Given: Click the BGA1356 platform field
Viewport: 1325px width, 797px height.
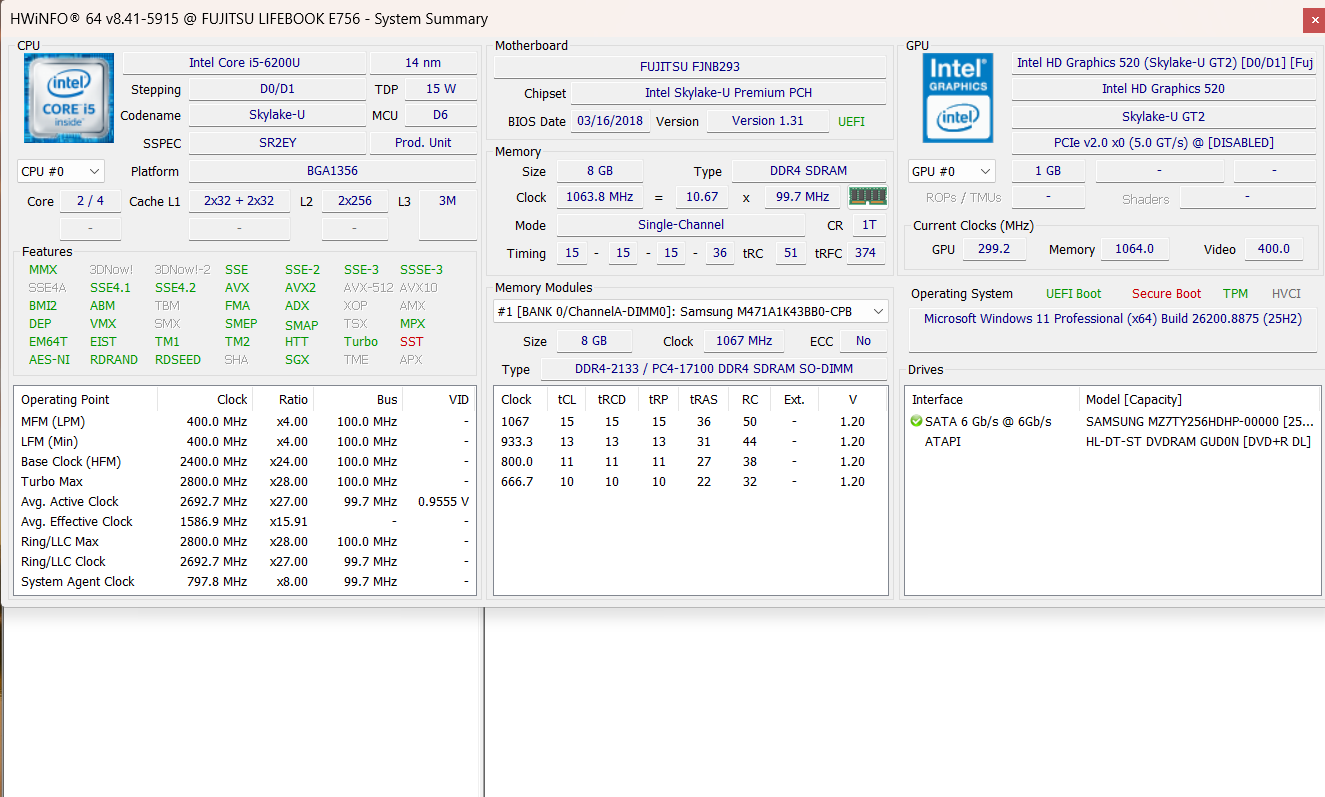Looking at the screenshot, I should point(333,171).
